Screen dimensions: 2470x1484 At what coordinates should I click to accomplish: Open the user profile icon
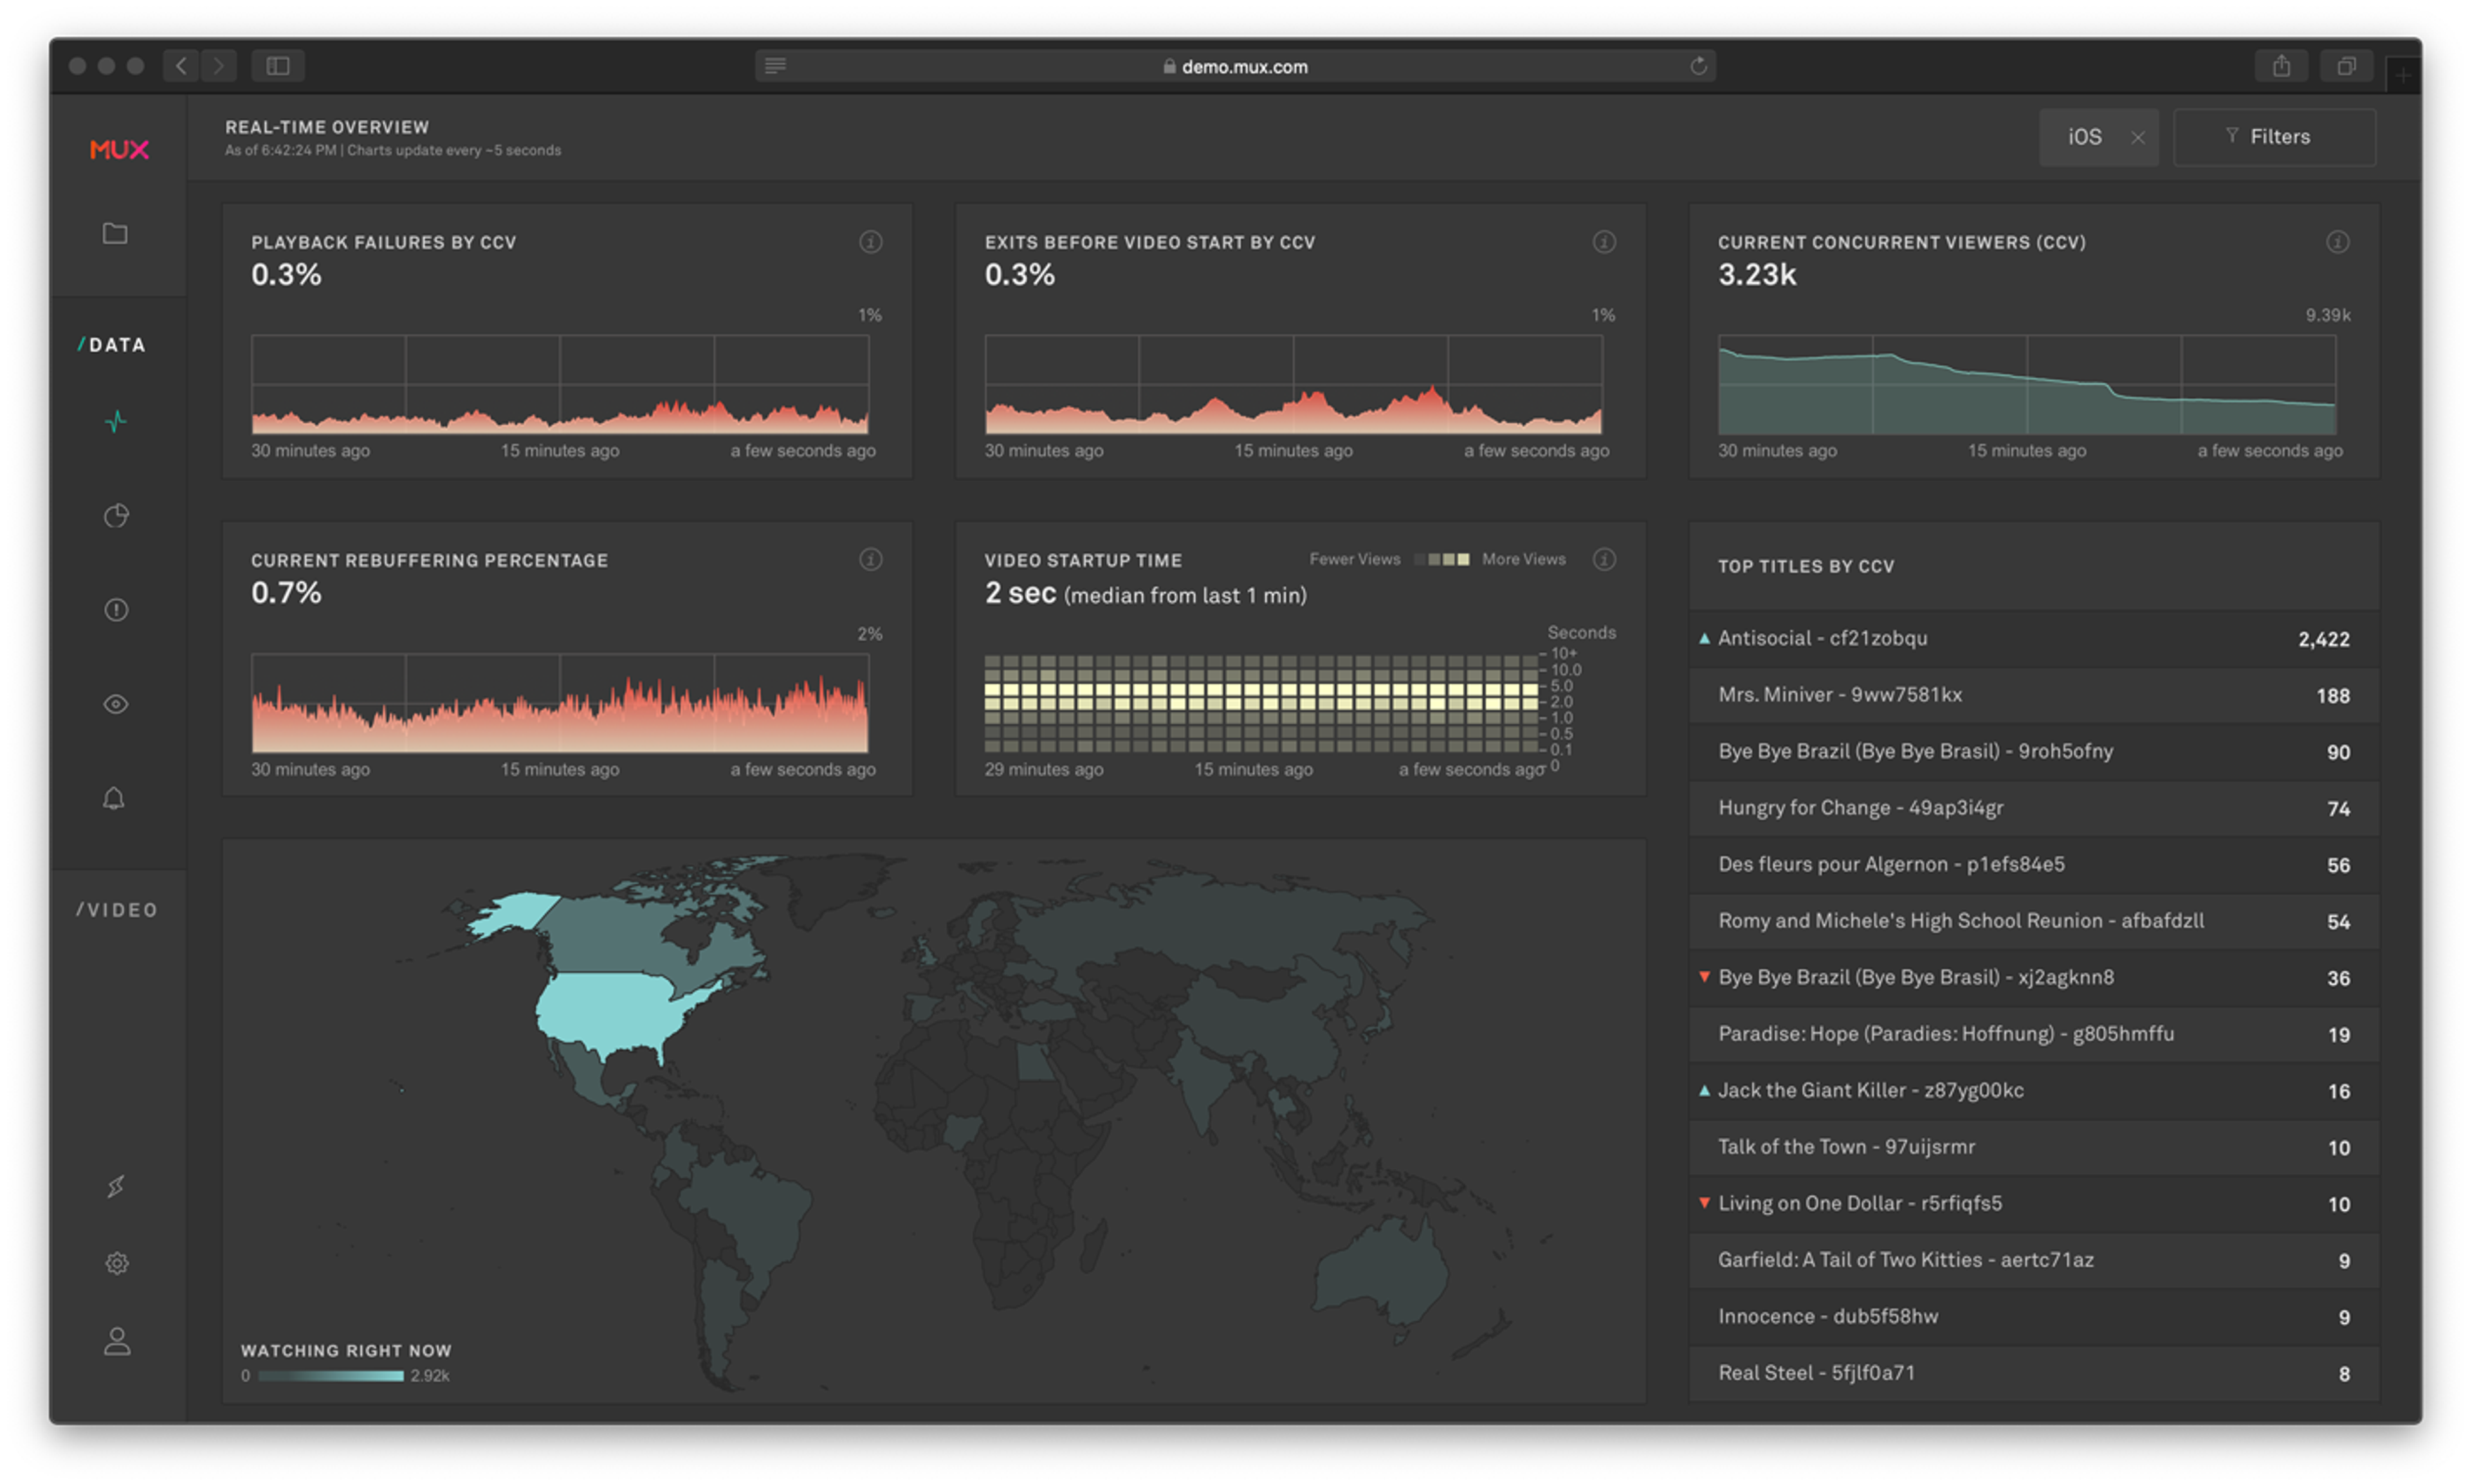(x=117, y=1341)
